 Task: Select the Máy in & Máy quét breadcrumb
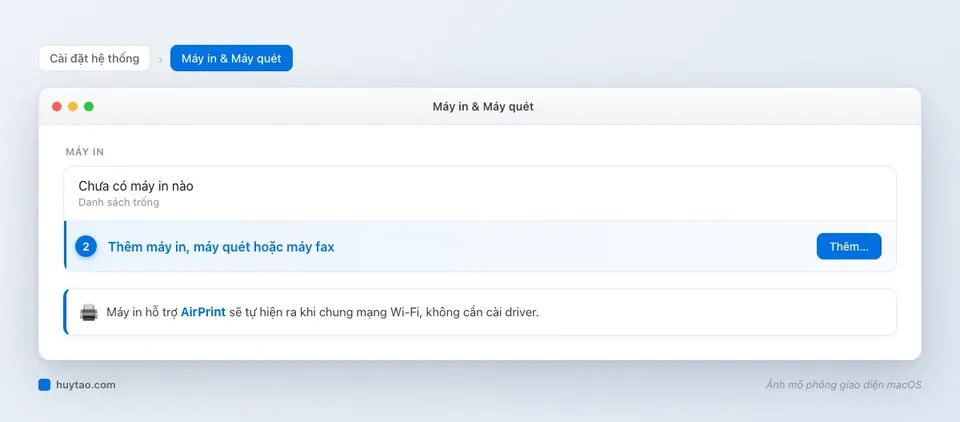[x=231, y=58]
